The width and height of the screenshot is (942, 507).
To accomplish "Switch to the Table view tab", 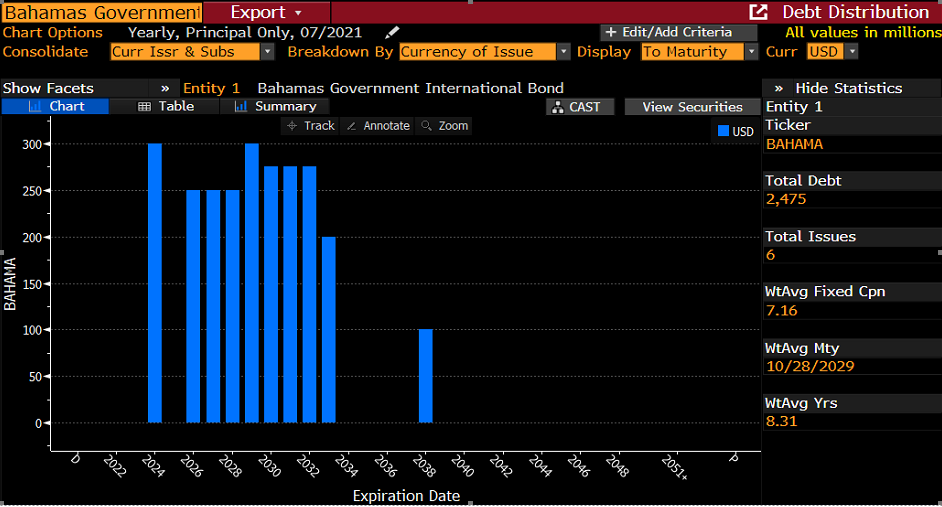I will [165, 106].
